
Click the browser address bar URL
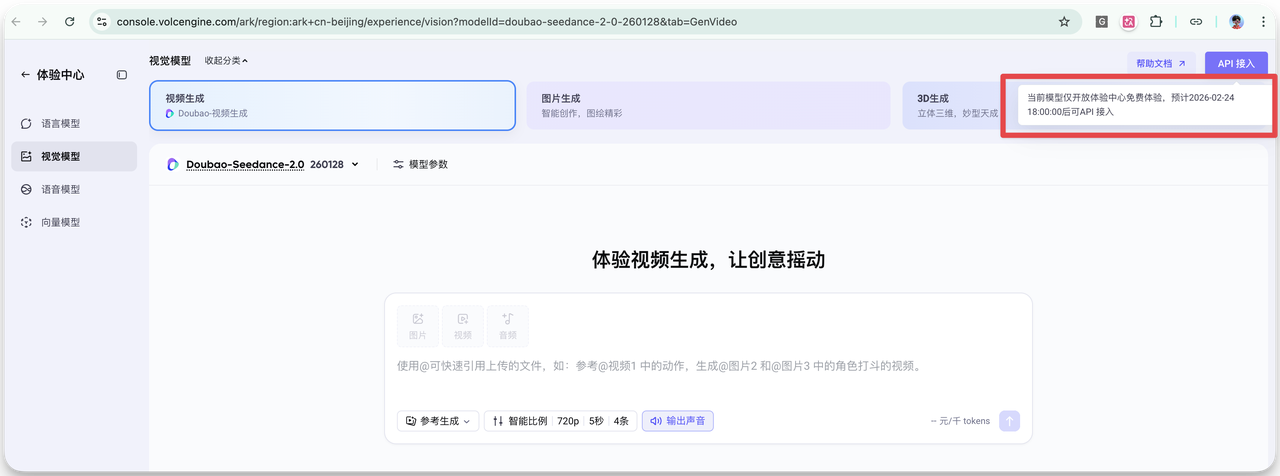click(x=427, y=21)
